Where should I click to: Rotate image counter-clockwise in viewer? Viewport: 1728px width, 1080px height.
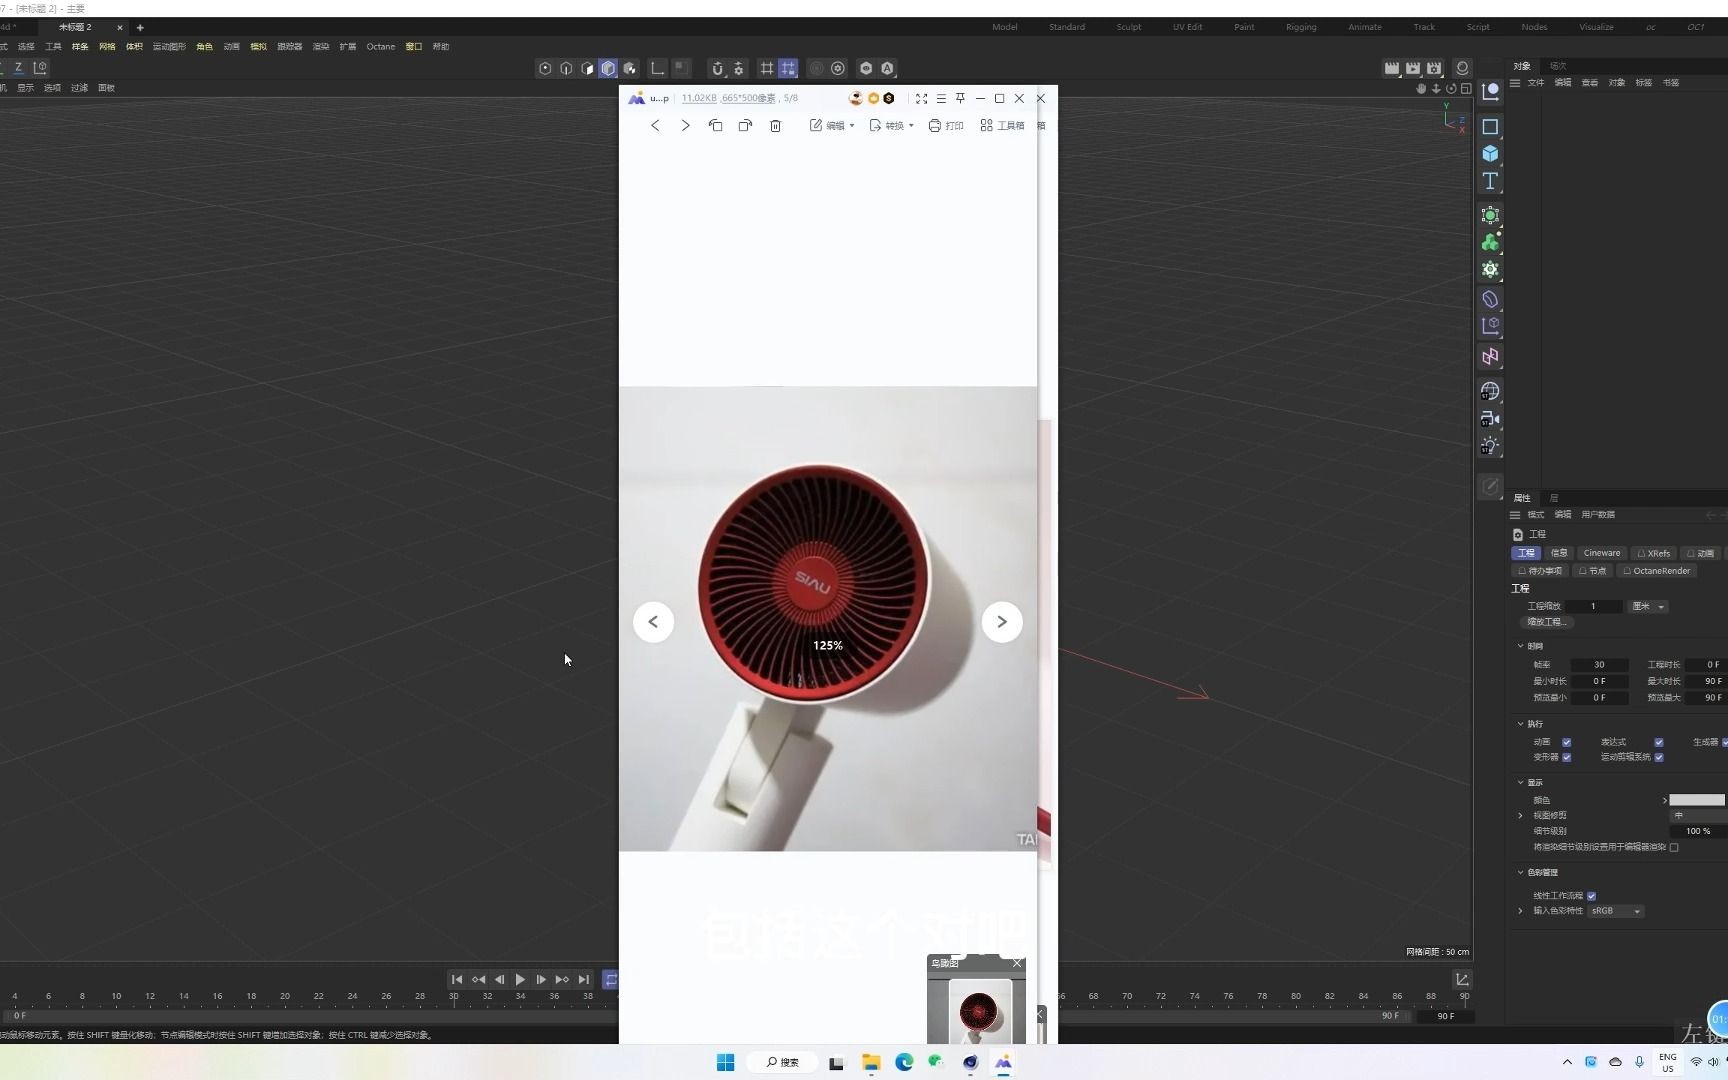[x=715, y=125]
